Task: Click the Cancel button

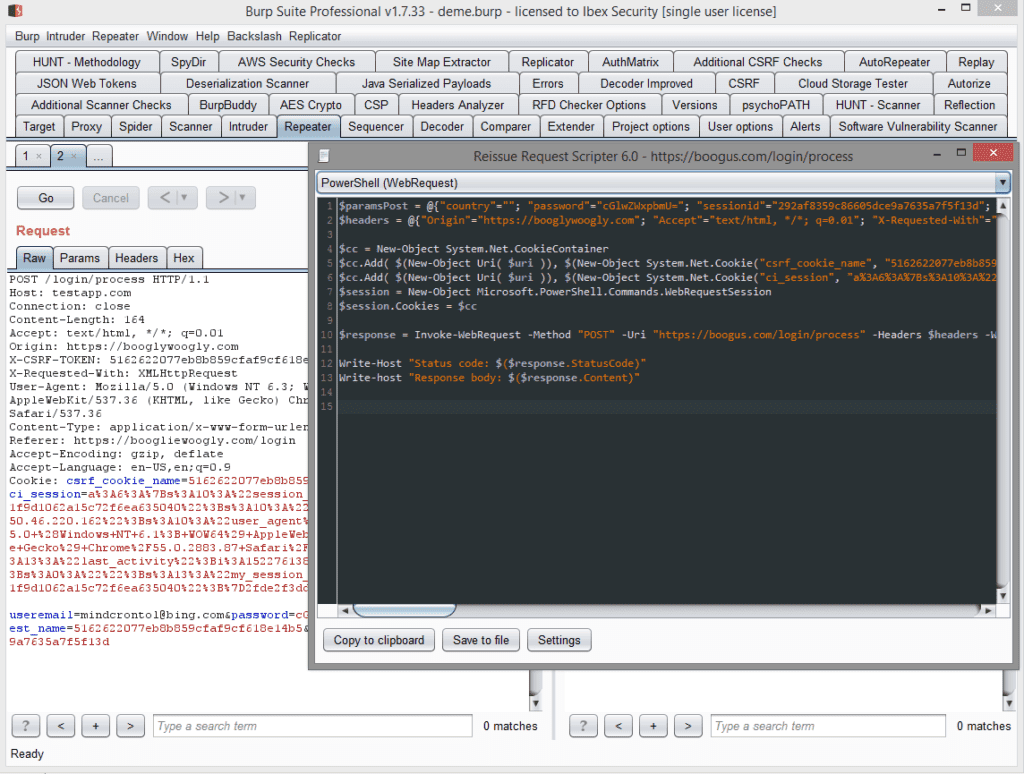Action: (110, 198)
